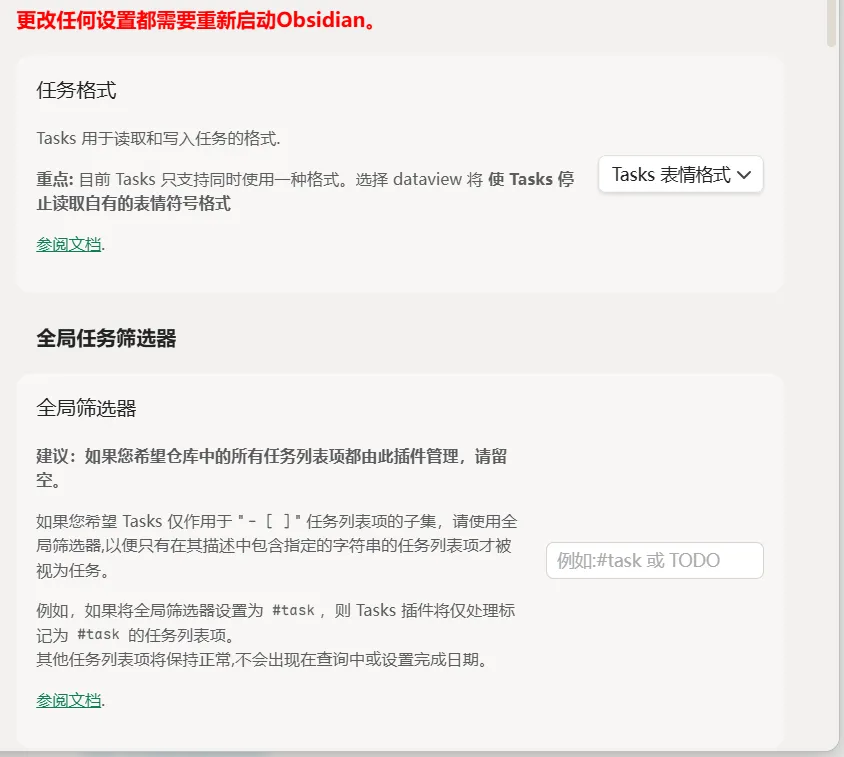Focus the 例如:#task 或 TODO input field
This screenshot has width=844, height=757.
pos(655,560)
